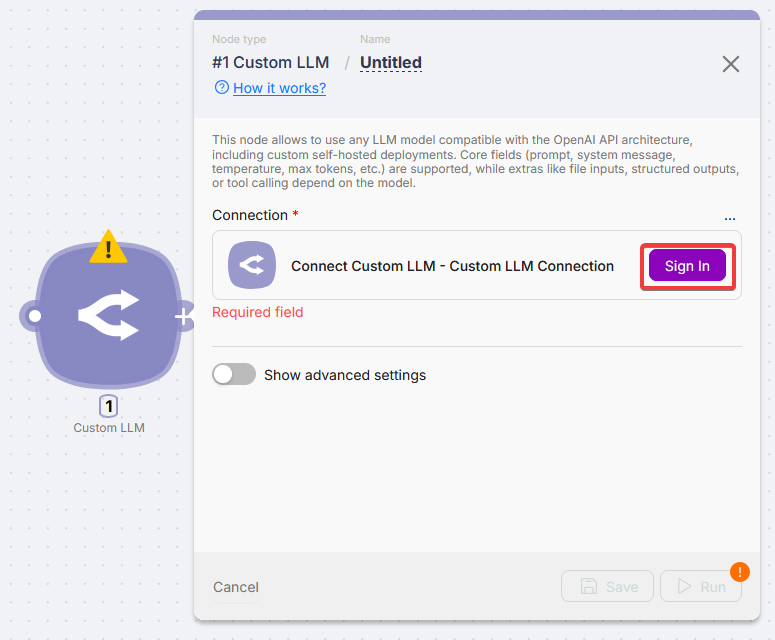Click the node number 1 badge

click(109, 406)
